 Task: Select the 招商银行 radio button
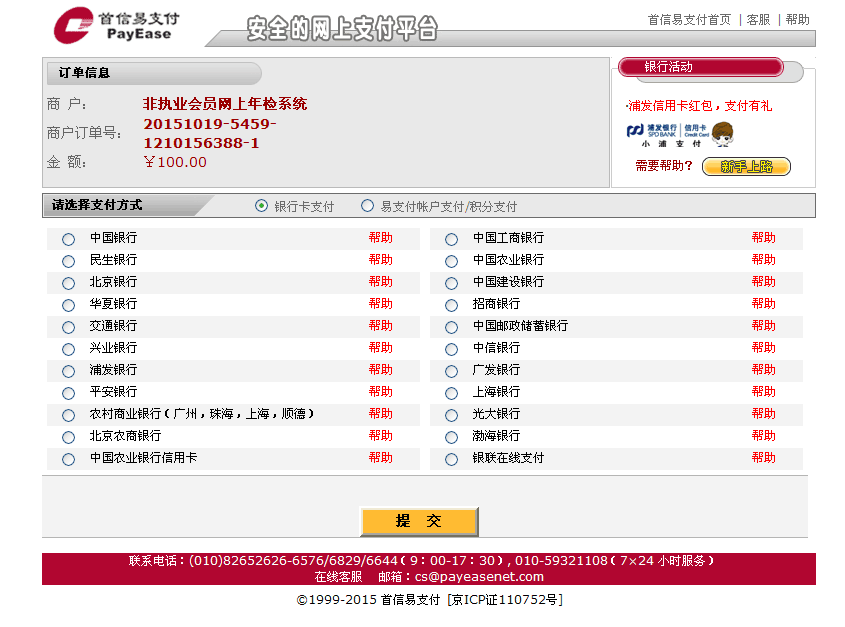point(451,304)
